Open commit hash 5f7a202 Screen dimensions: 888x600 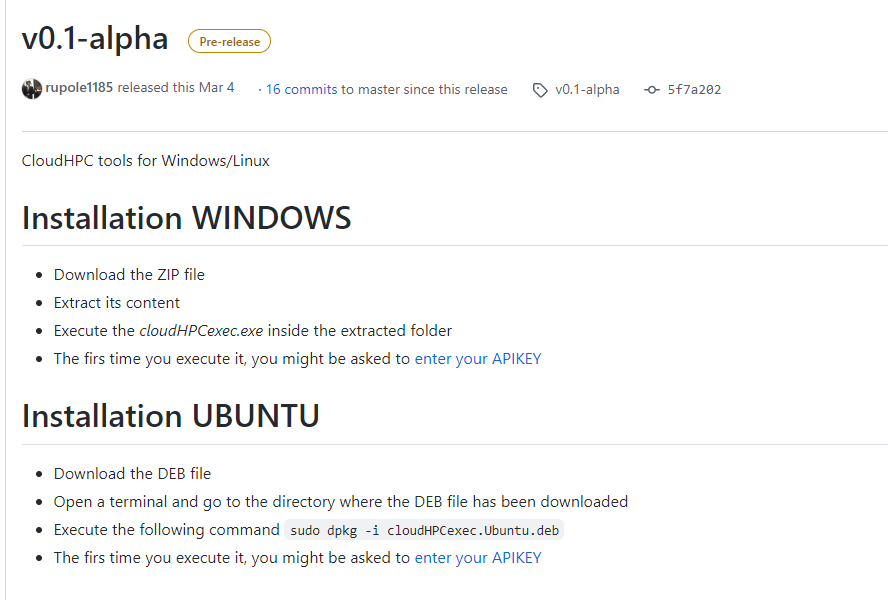(694, 90)
